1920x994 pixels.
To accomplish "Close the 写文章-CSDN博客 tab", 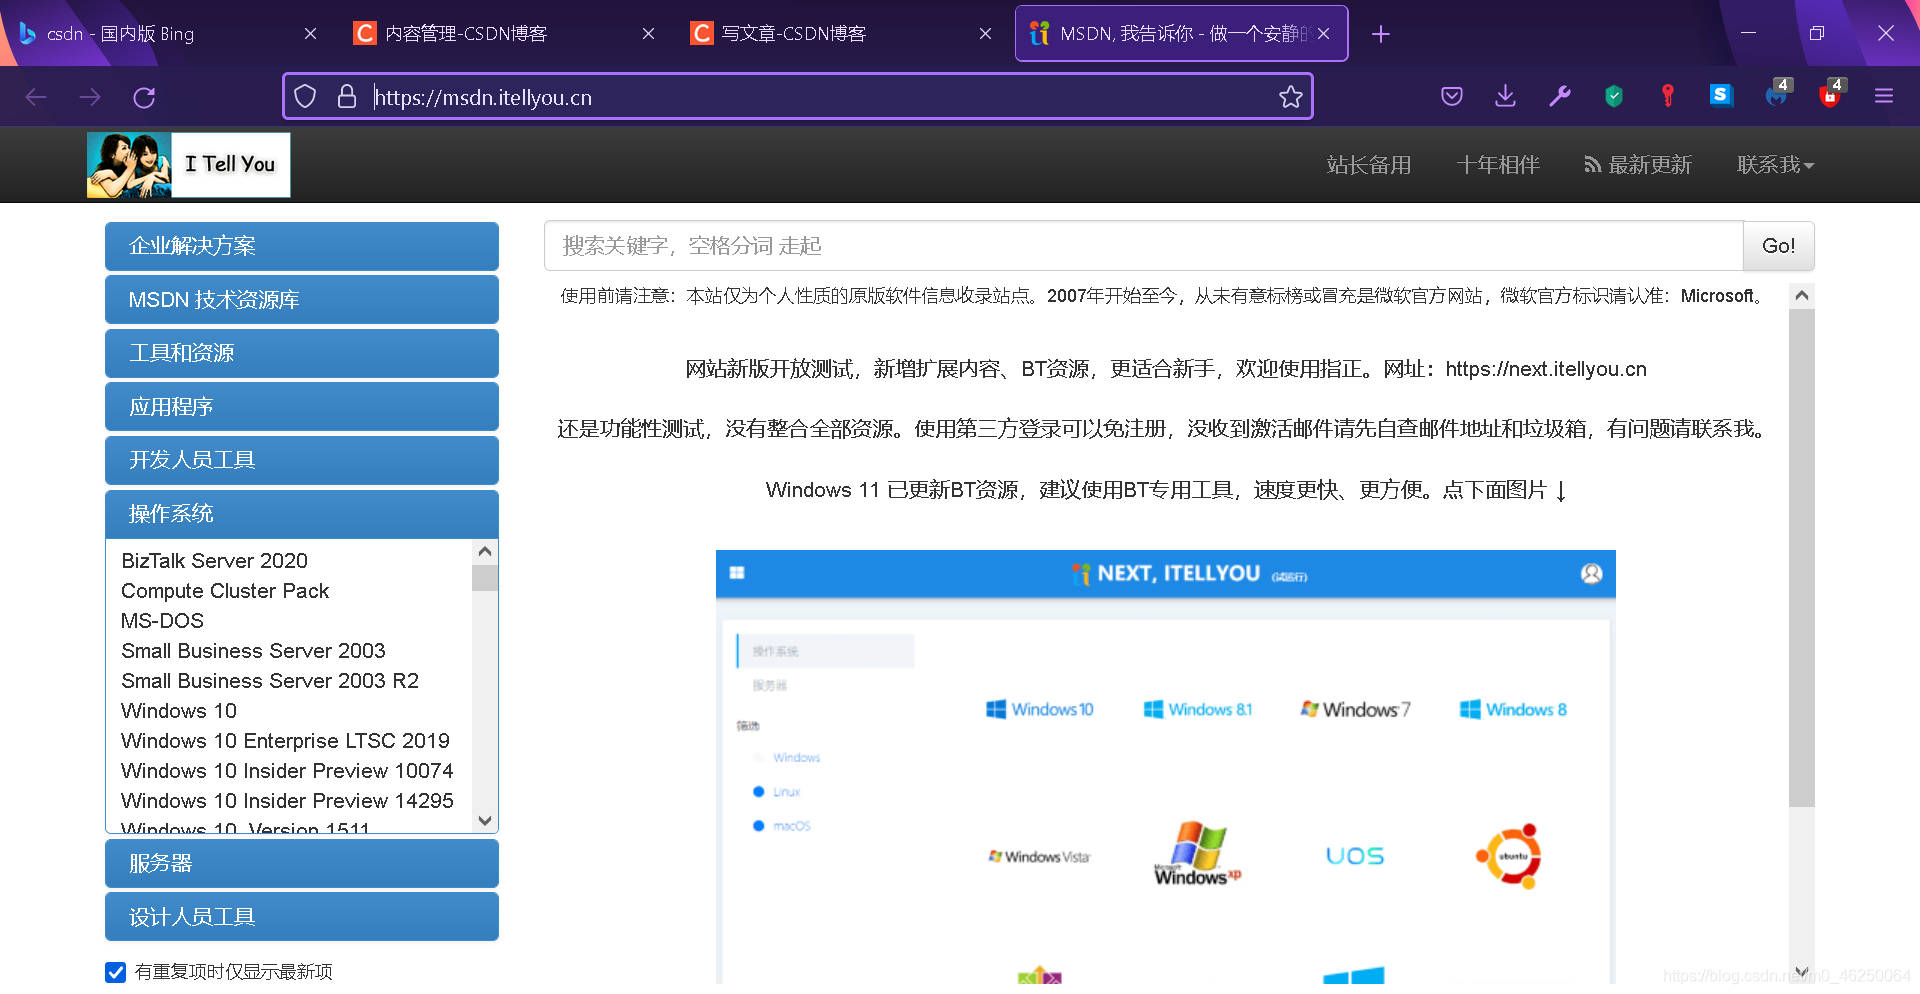I will (985, 34).
